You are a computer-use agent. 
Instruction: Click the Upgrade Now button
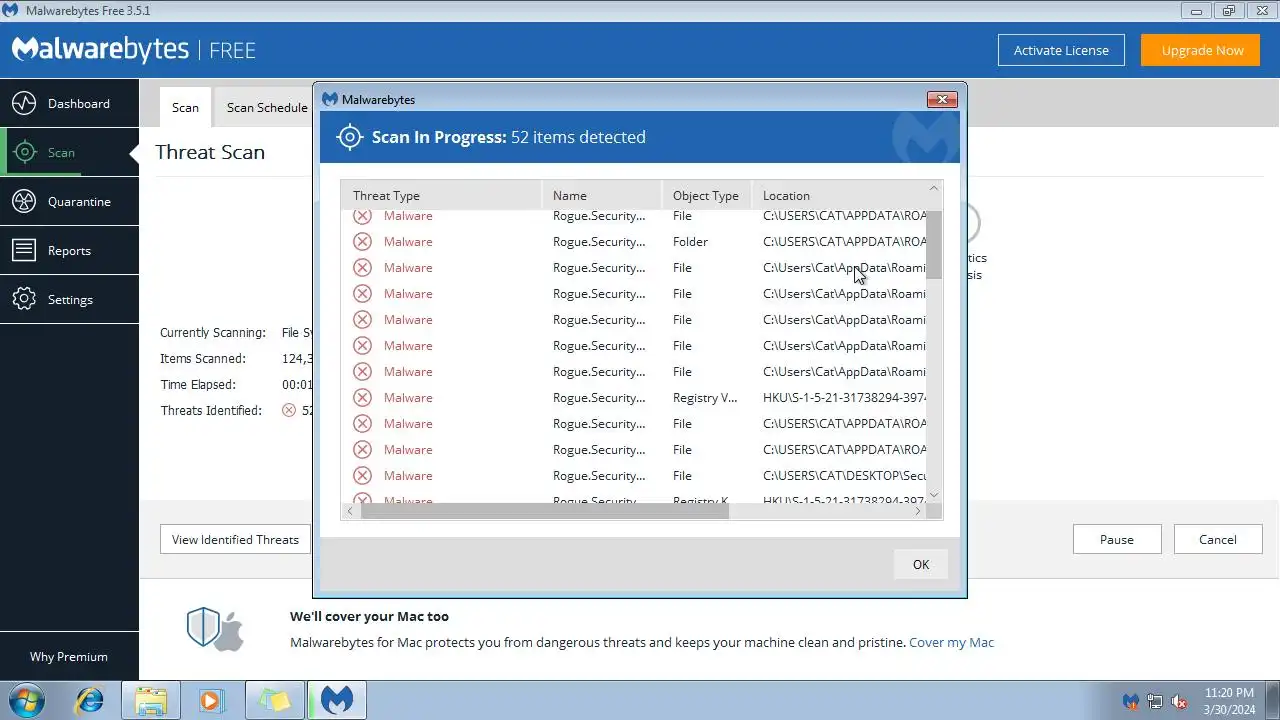tap(1203, 50)
